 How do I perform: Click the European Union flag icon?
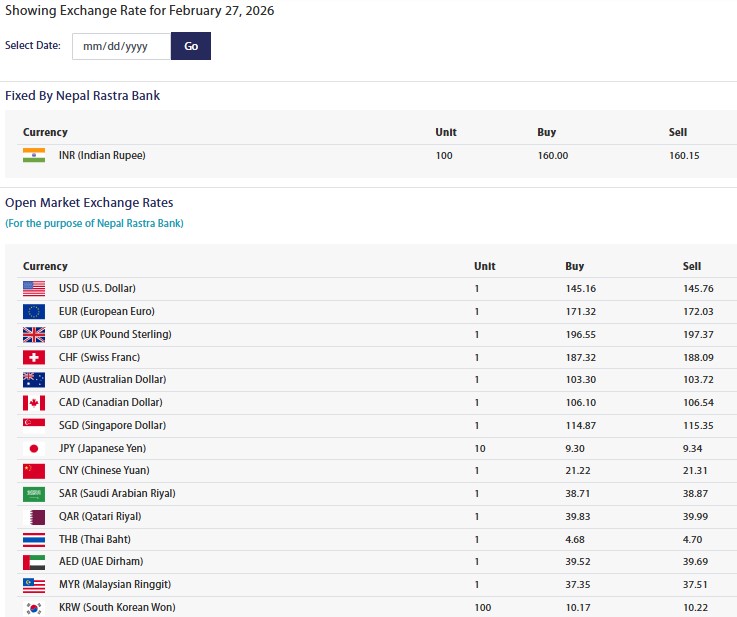33,312
